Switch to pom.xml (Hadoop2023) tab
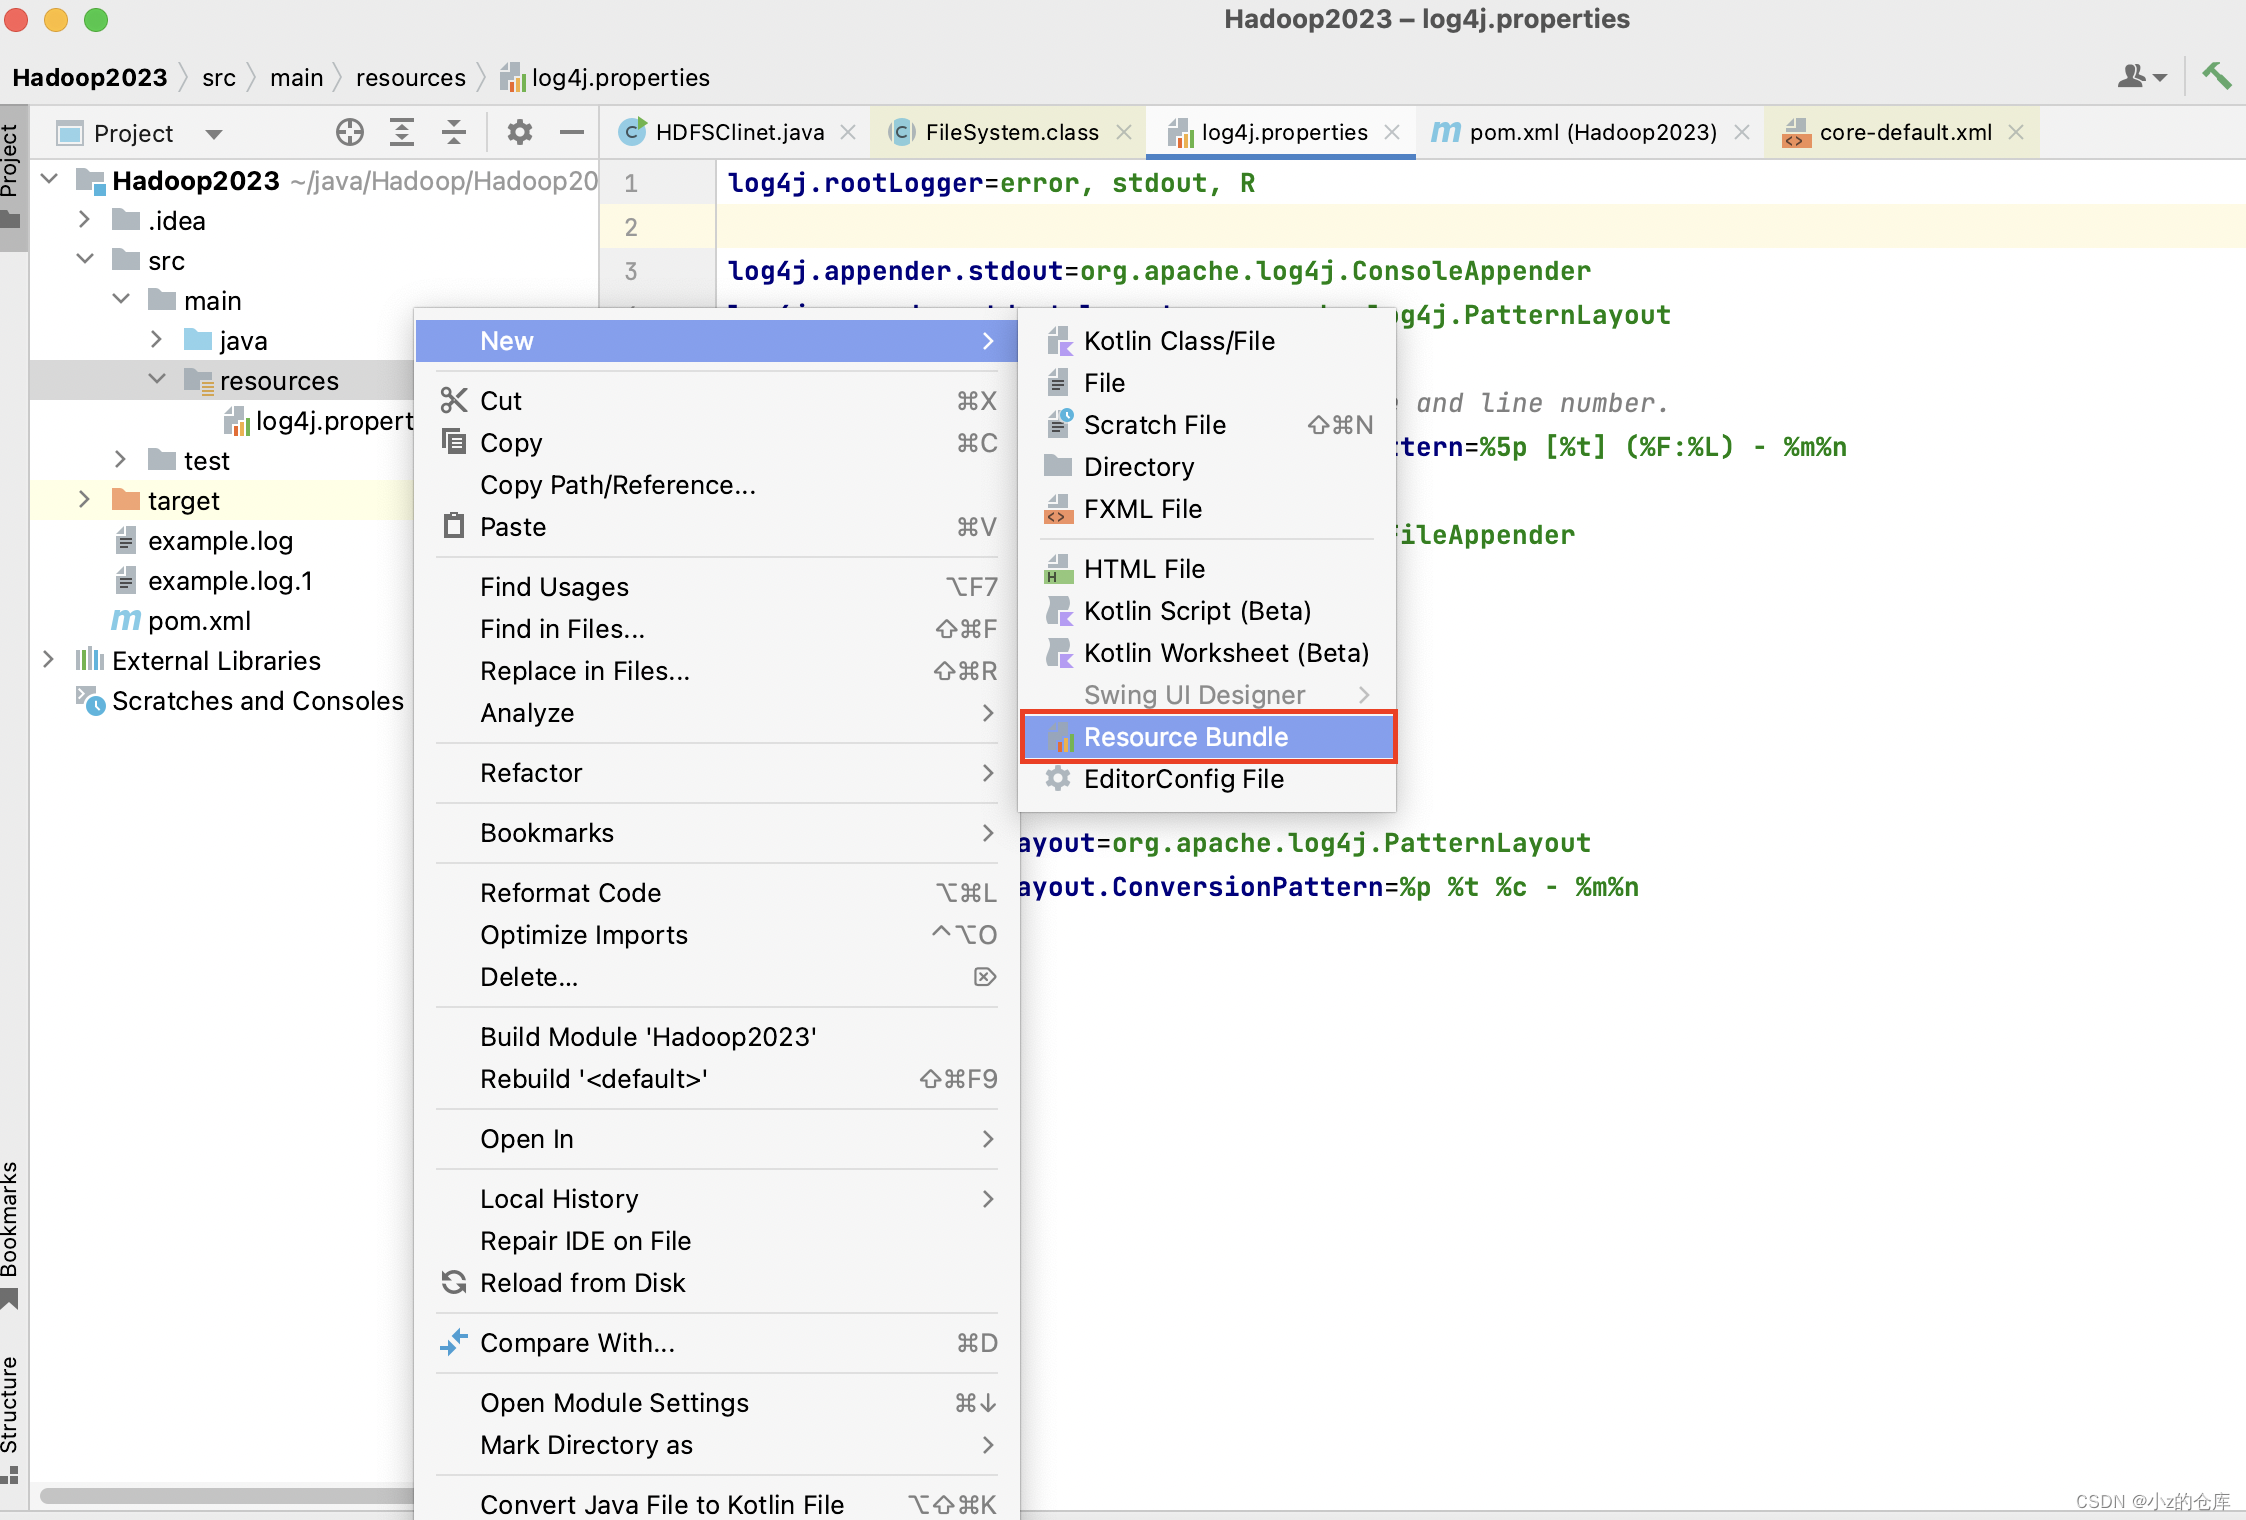This screenshot has width=2246, height=1520. (x=1590, y=132)
